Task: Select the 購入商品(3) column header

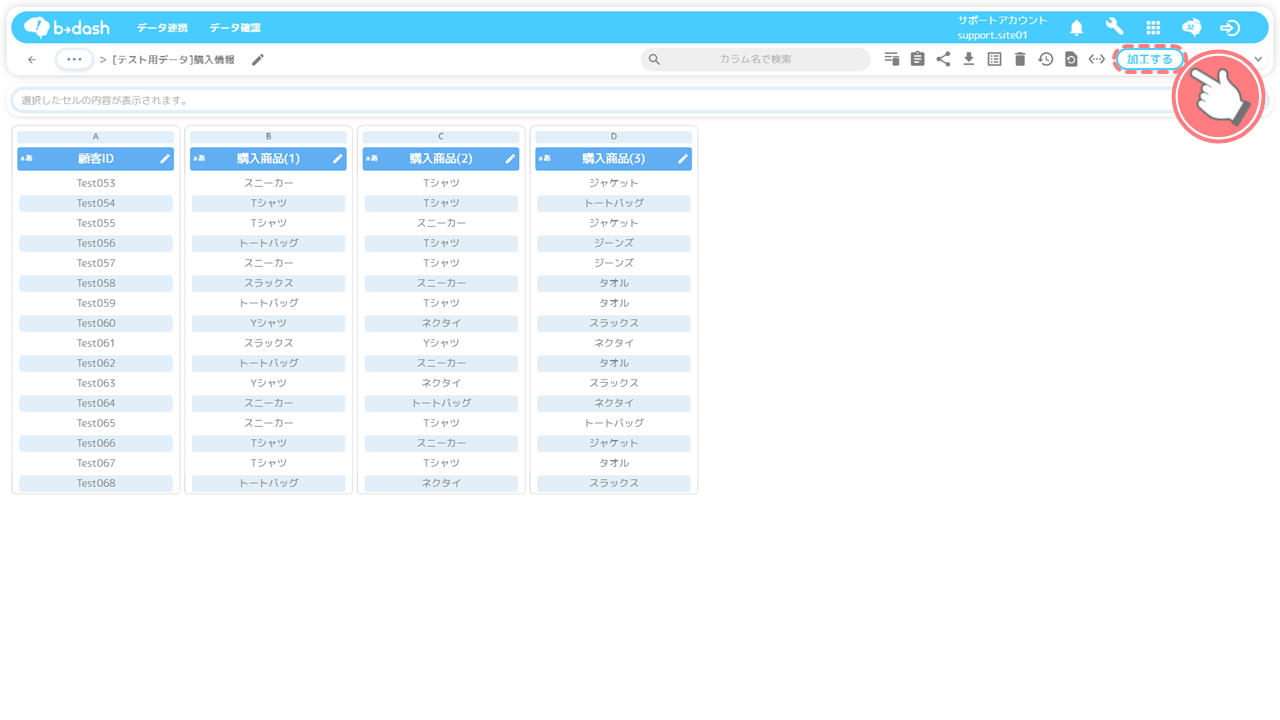Action: pyautogui.click(x=614, y=158)
